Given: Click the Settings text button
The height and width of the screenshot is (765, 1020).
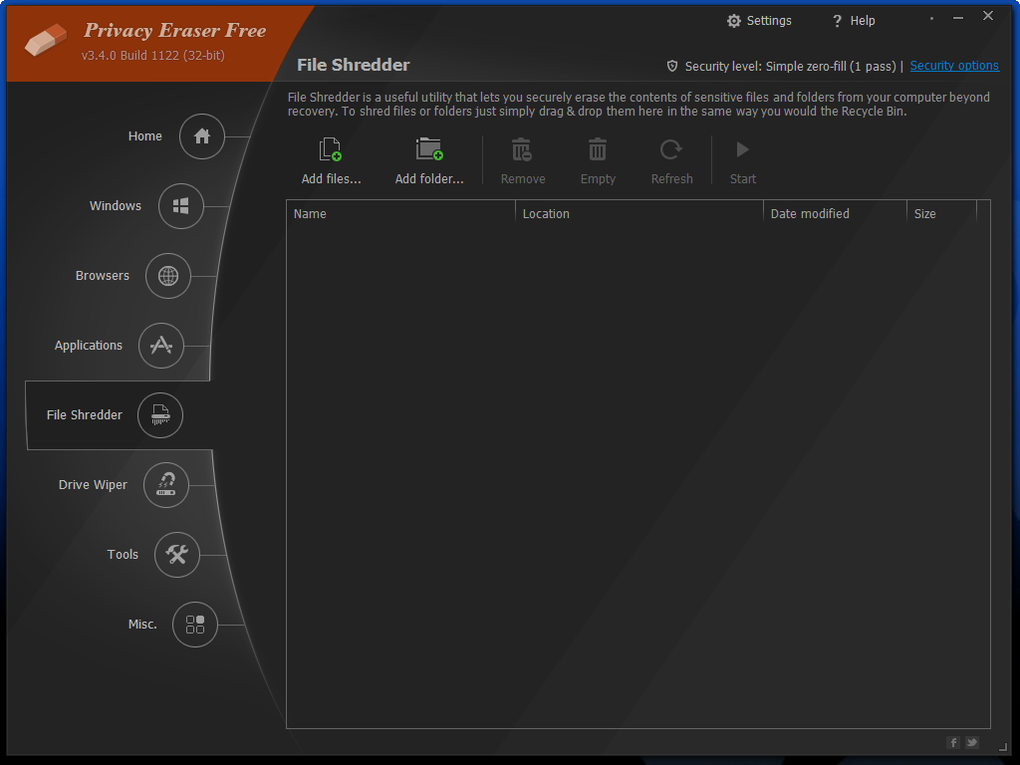Looking at the screenshot, I should [769, 21].
